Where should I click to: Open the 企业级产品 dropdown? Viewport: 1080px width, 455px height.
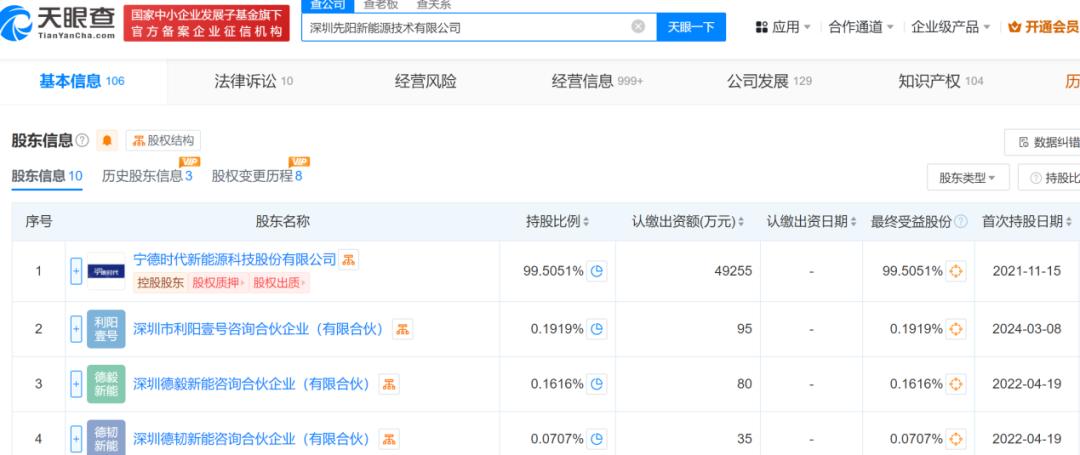(951, 27)
